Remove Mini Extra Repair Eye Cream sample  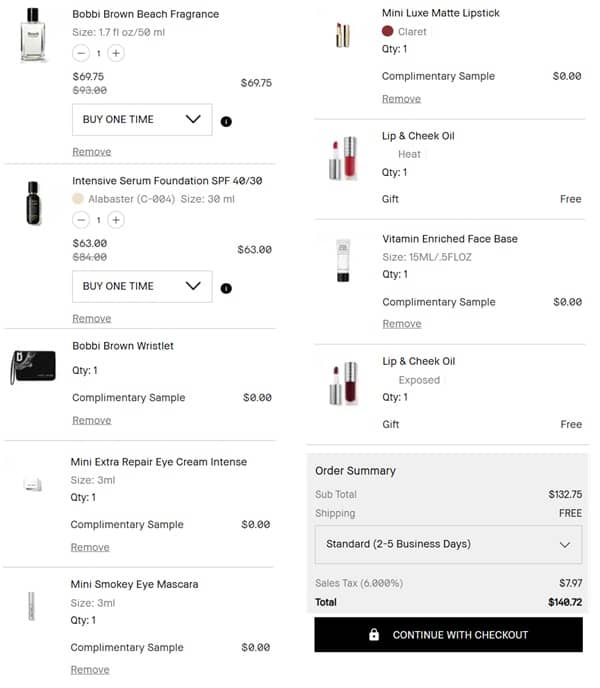click(x=90, y=548)
